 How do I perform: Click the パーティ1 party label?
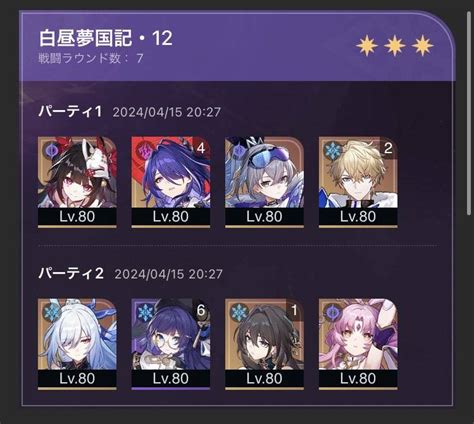click(70, 111)
